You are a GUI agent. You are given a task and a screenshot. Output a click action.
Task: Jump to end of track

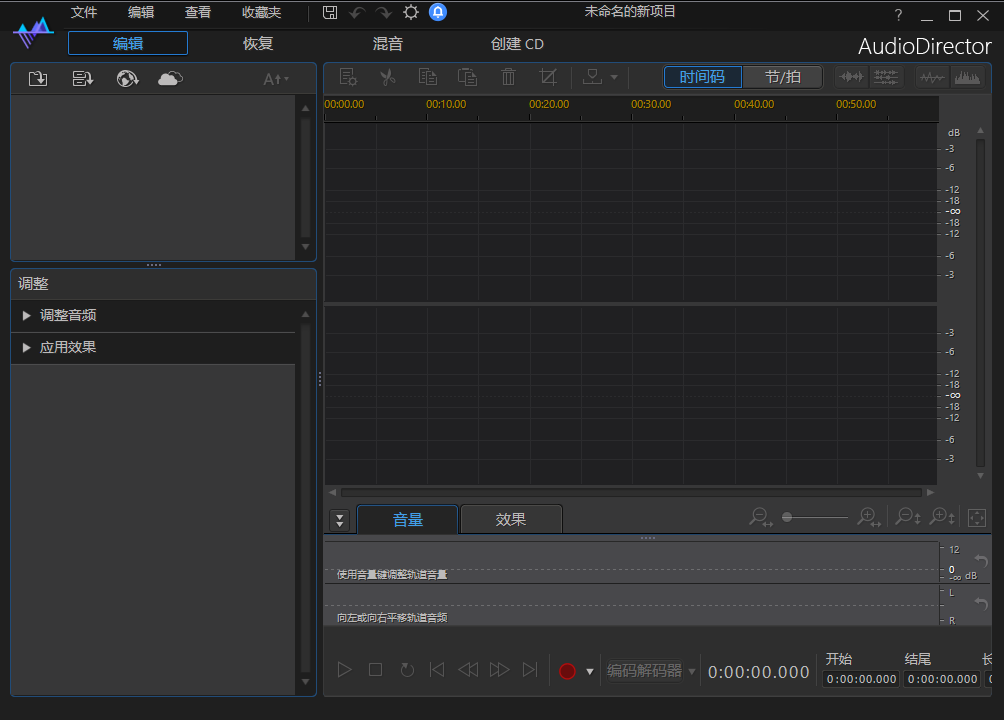[x=530, y=670]
